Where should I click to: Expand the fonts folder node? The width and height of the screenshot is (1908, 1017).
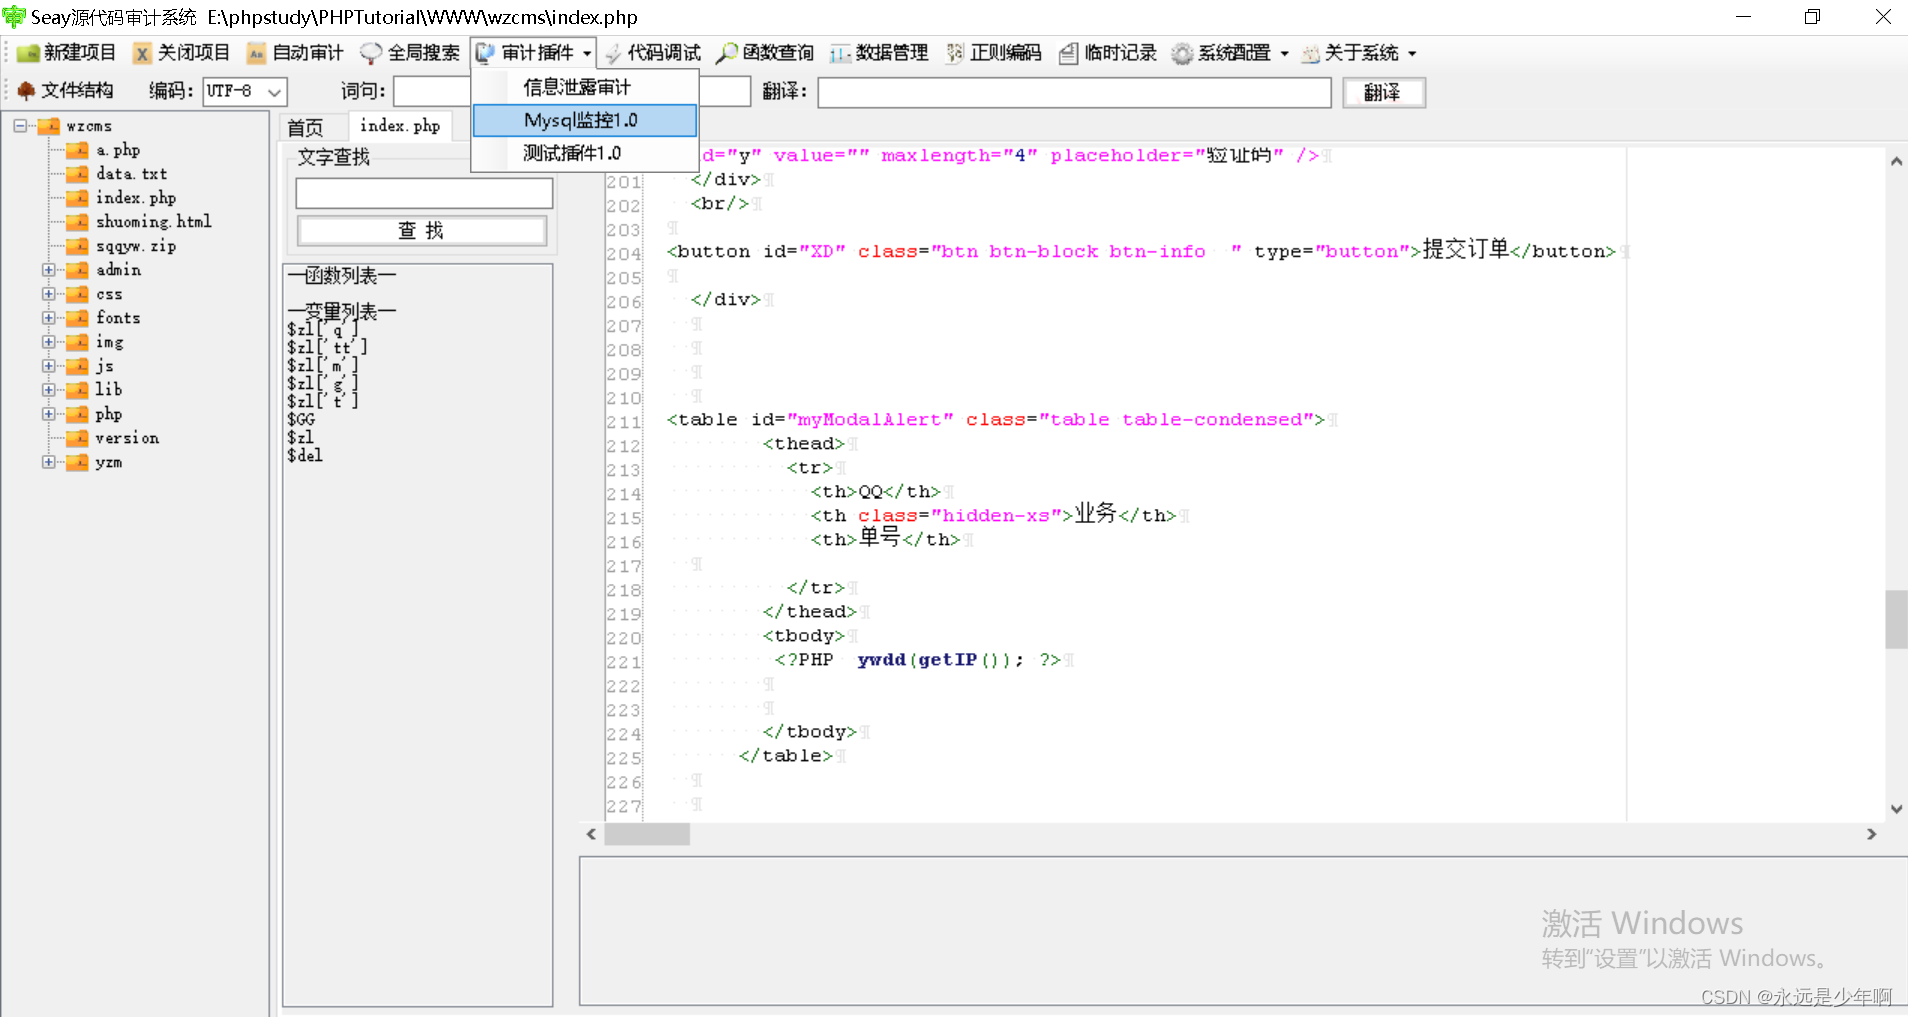tap(48, 318)
